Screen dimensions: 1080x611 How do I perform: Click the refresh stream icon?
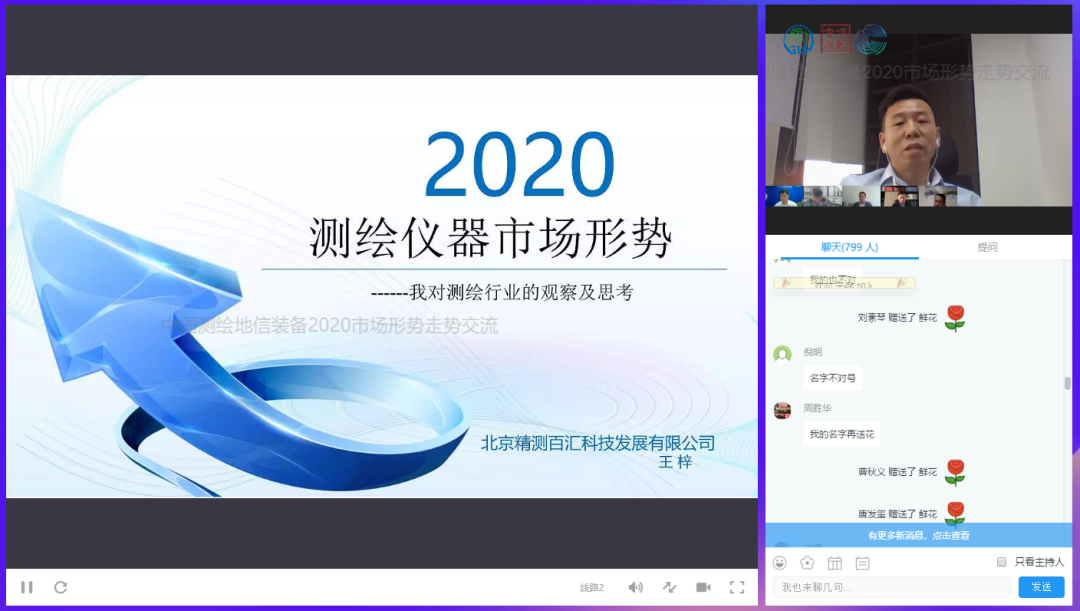[x=60, y=587]
